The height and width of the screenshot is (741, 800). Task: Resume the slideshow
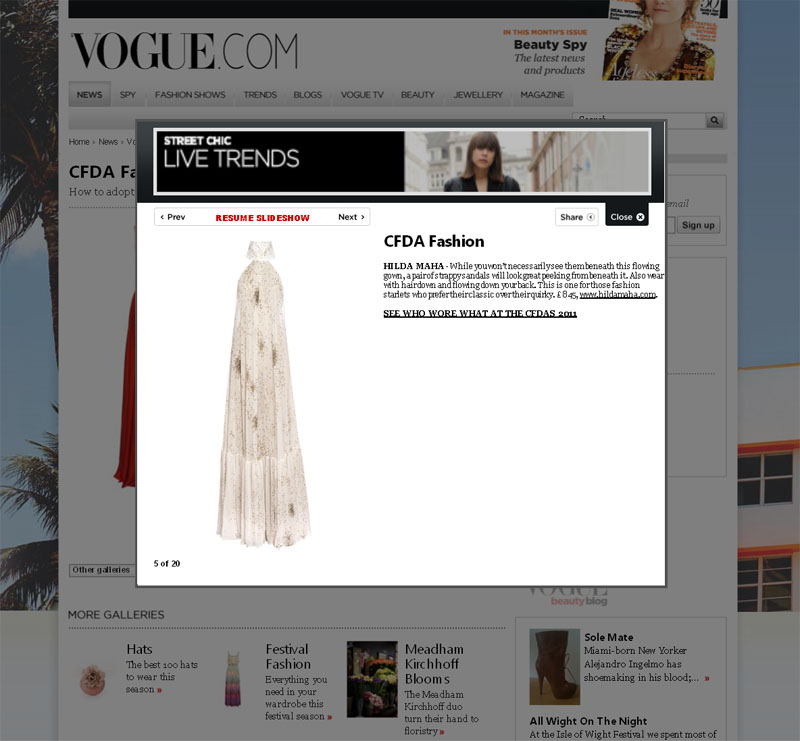click(x=262, y=218)
